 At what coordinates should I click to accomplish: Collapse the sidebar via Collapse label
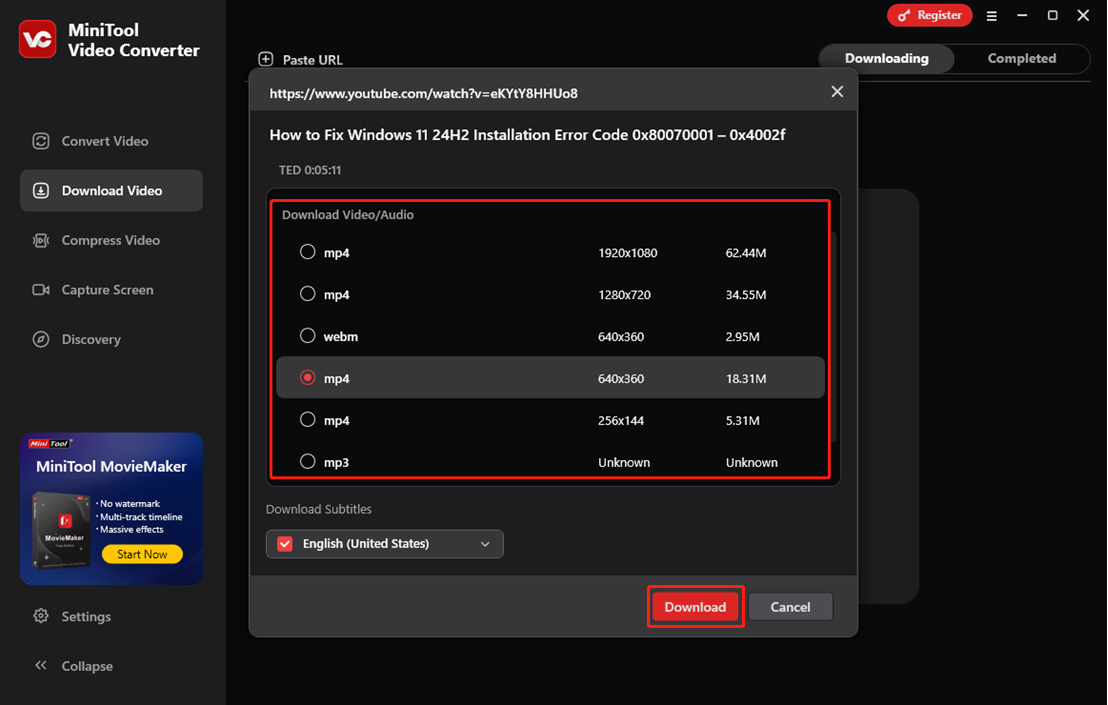coord(87,666)
